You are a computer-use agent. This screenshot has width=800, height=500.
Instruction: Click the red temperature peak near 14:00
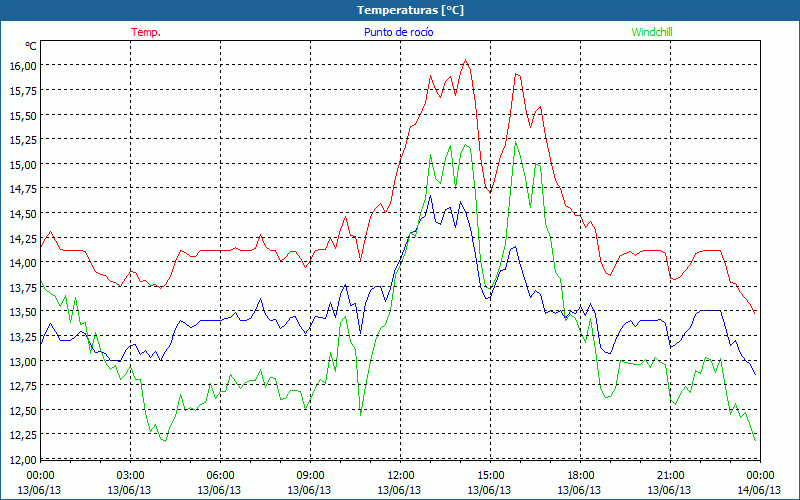465,60
